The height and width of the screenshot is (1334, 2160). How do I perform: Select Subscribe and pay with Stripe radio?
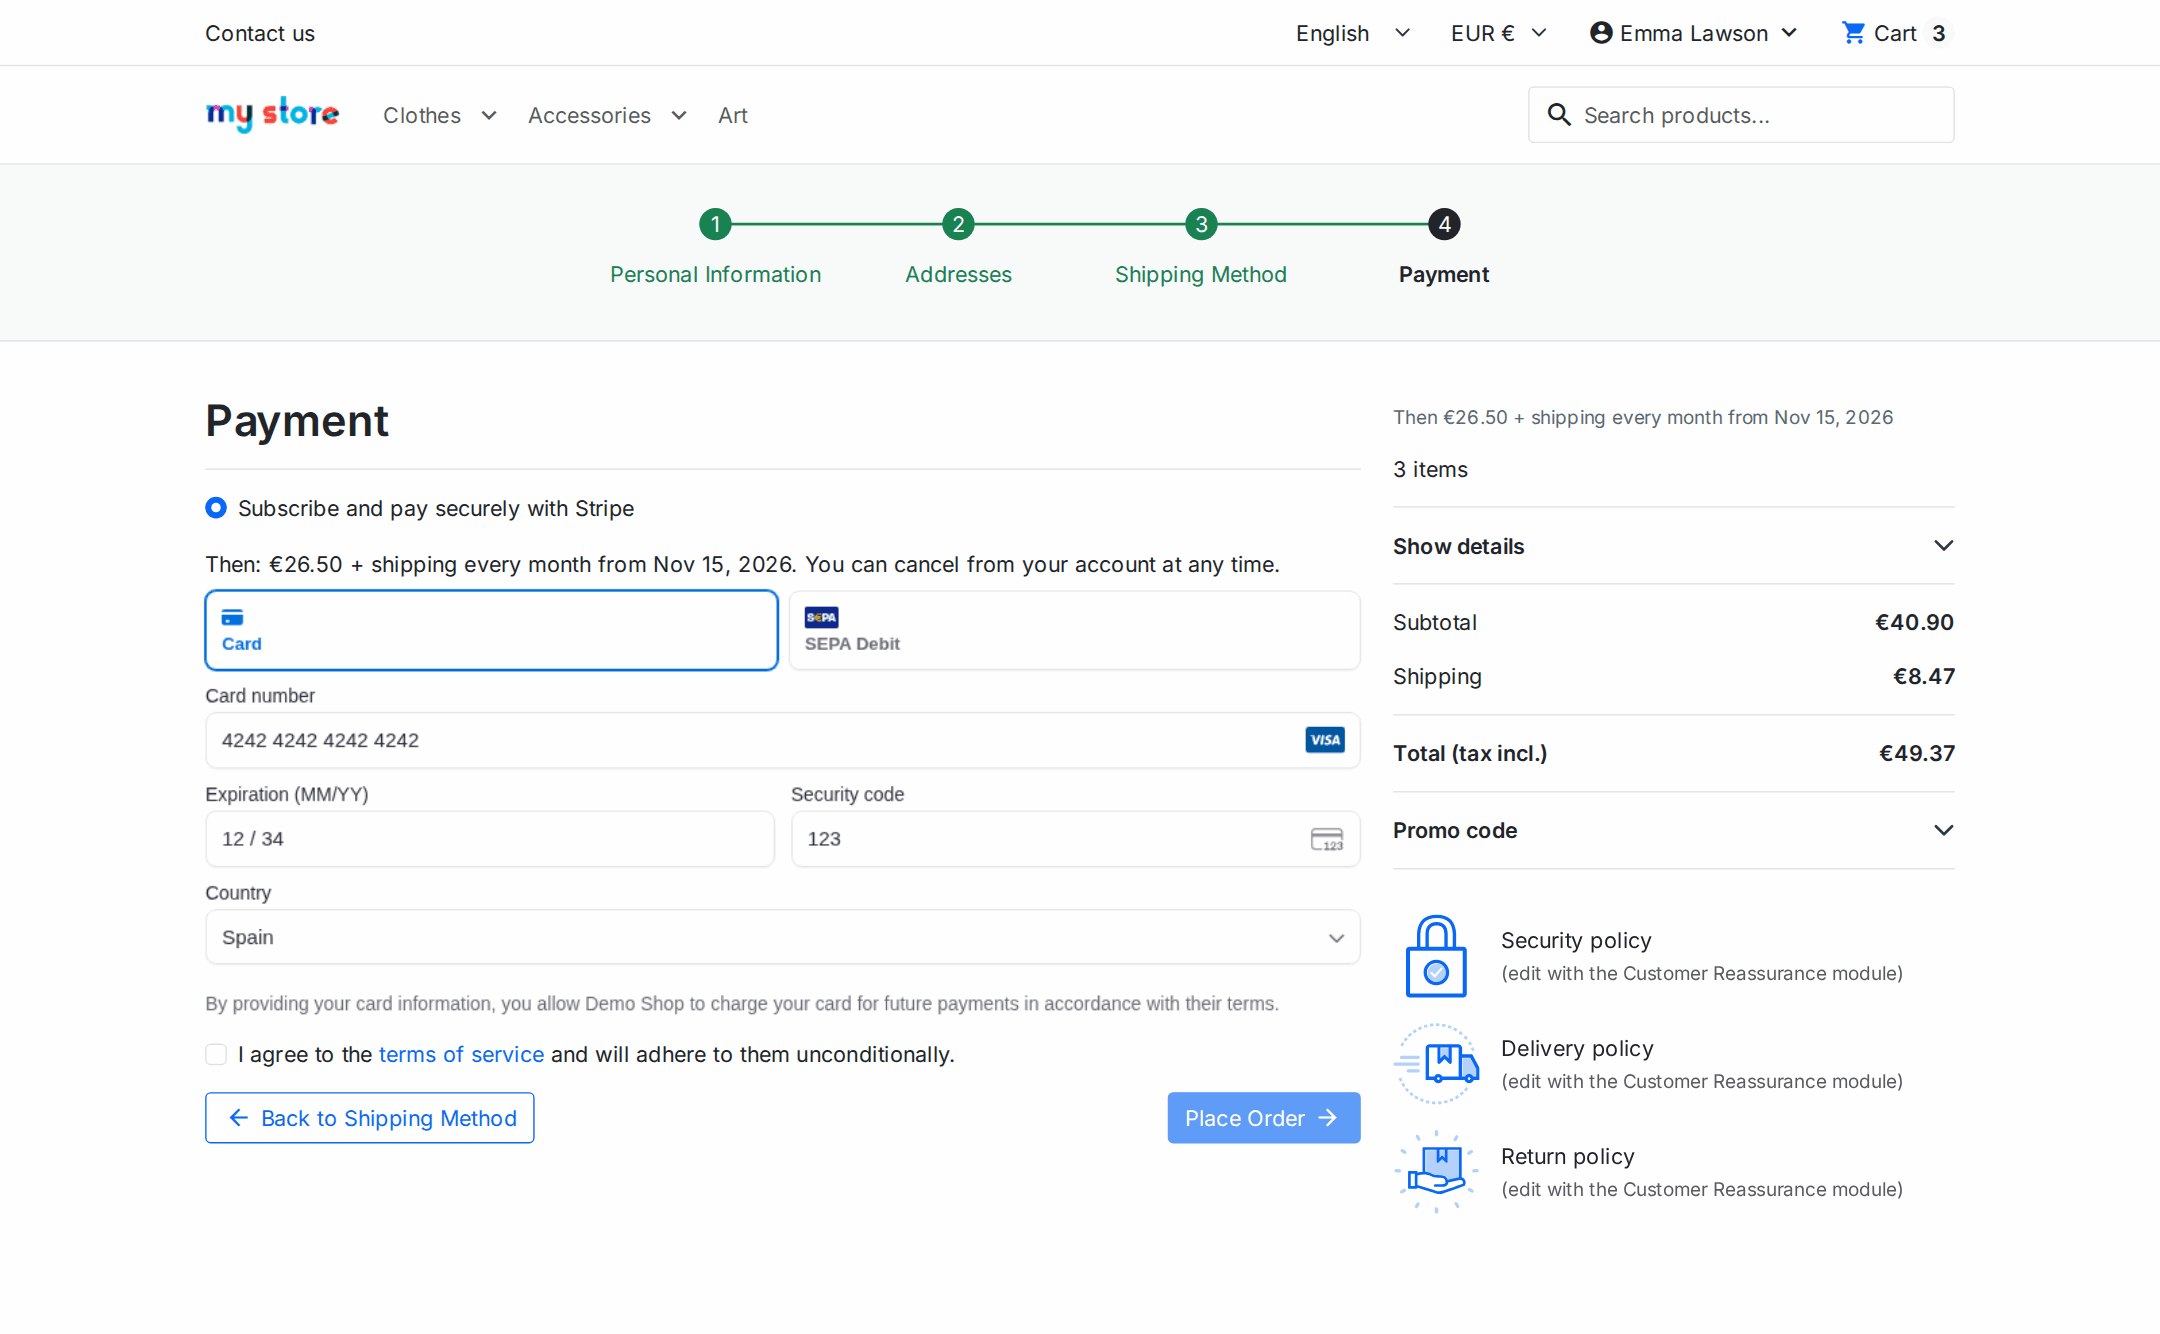[x=216, y=508]
